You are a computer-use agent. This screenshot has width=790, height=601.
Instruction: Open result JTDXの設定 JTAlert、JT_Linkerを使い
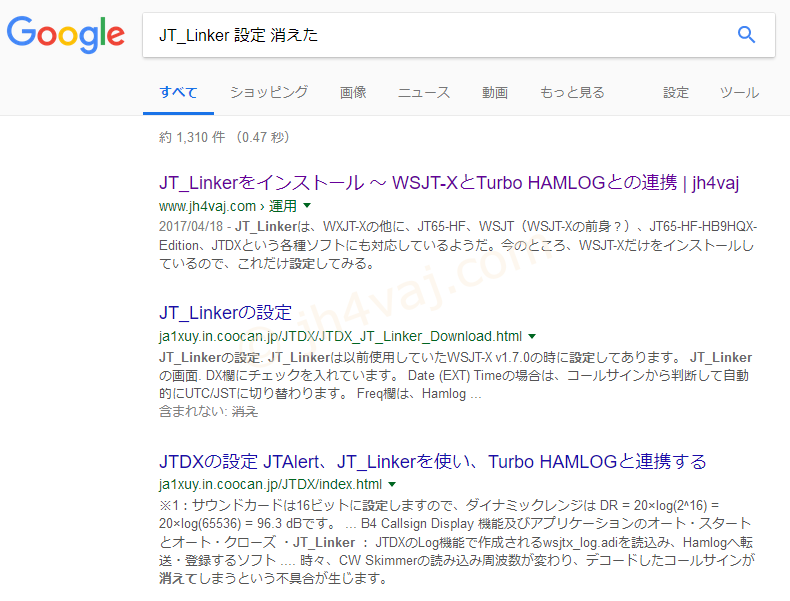click(433, 461)
